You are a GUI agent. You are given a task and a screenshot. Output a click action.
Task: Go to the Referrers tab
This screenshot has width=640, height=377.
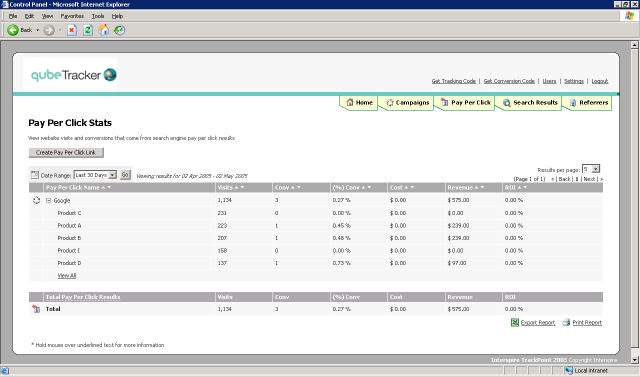[588, 102]
